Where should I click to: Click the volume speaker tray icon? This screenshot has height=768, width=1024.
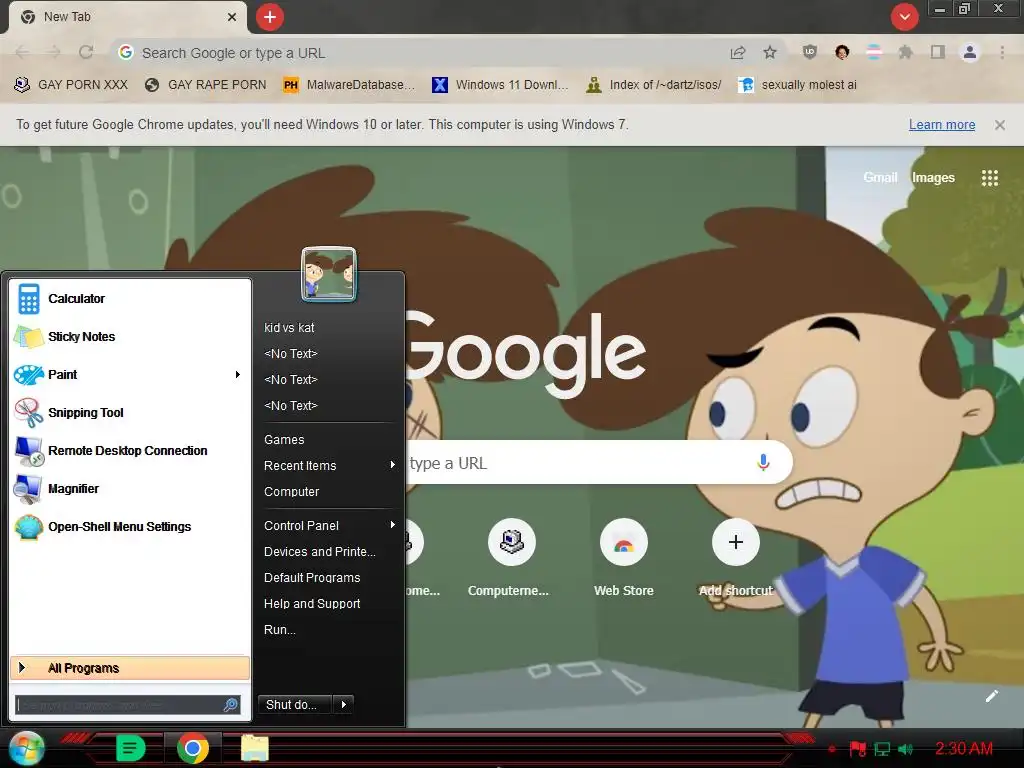[x=906, y=749]
